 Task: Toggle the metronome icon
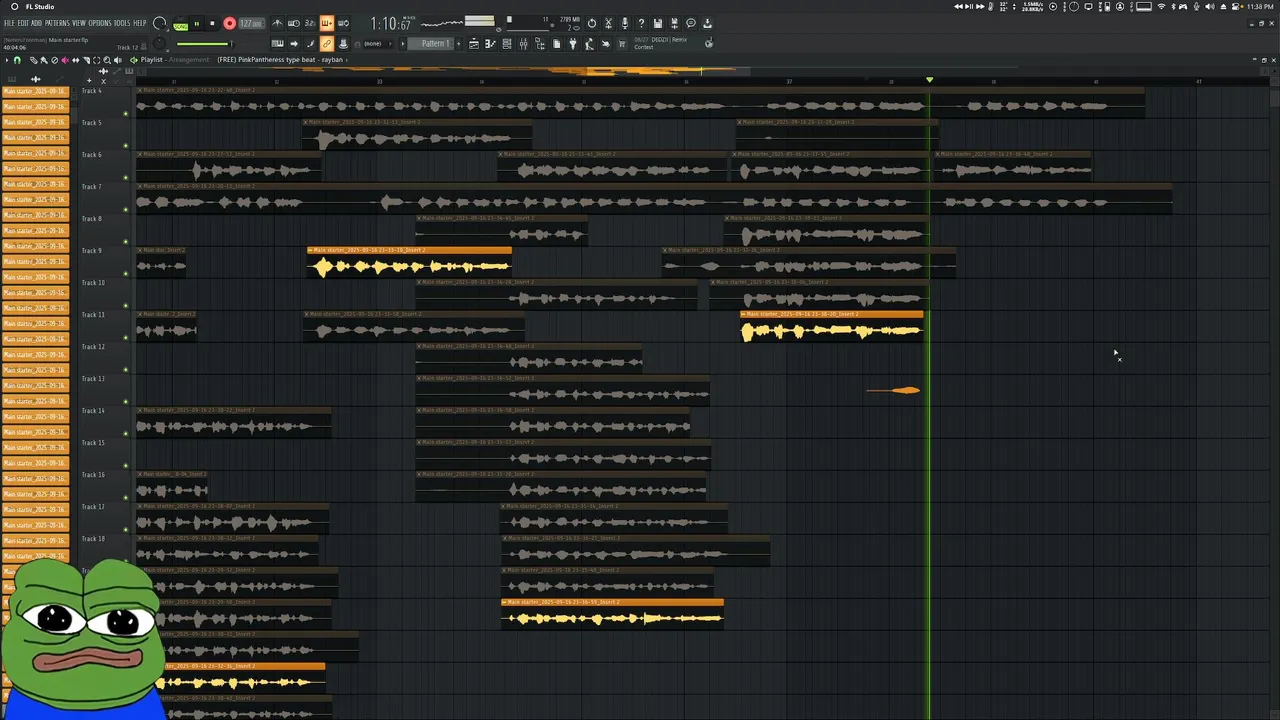pos(276,23)
